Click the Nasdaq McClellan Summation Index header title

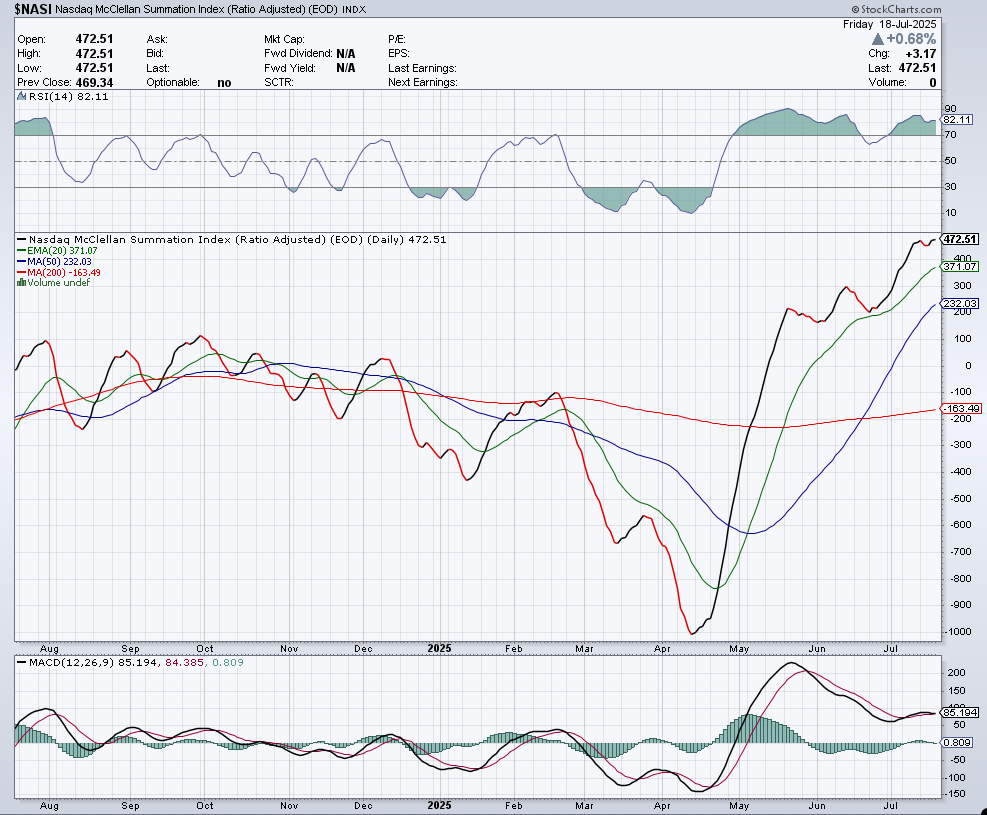tap(196, 9)
